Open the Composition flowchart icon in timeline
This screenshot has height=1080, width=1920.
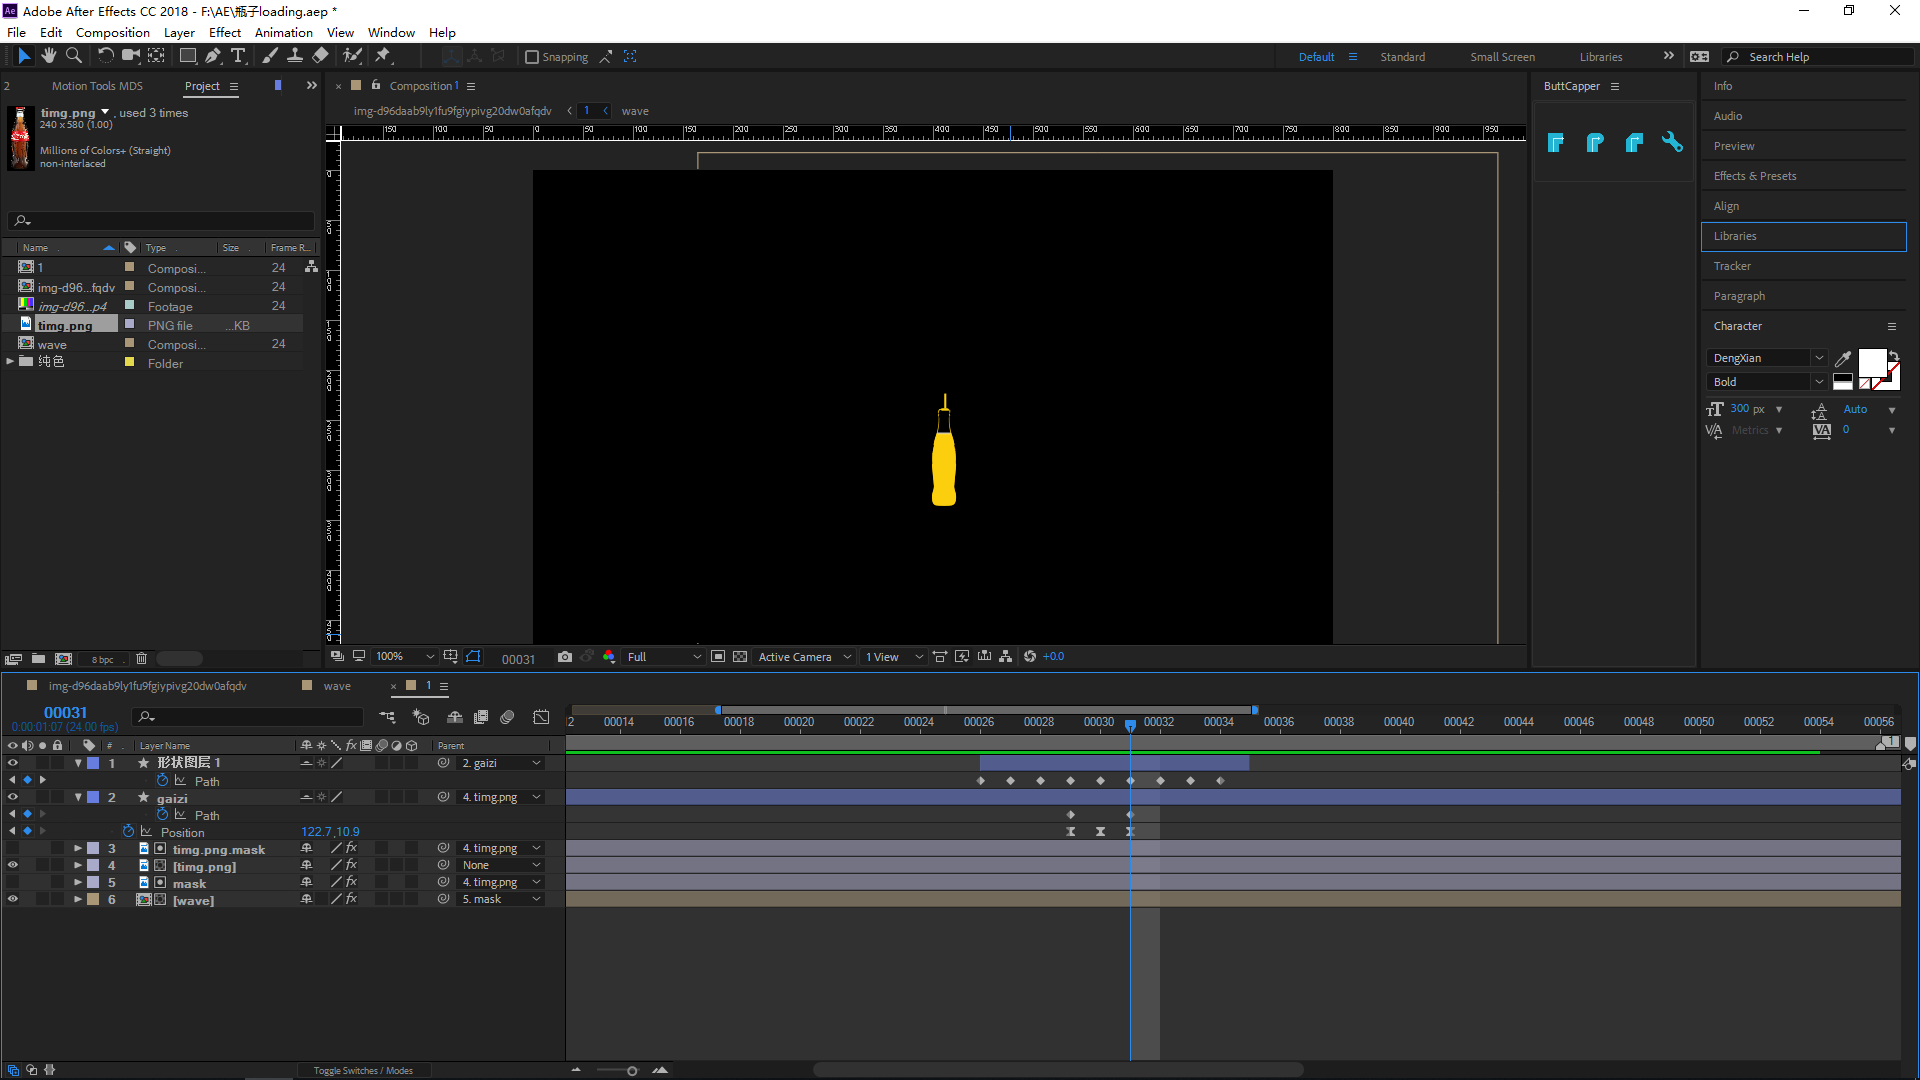click(387, 717)
